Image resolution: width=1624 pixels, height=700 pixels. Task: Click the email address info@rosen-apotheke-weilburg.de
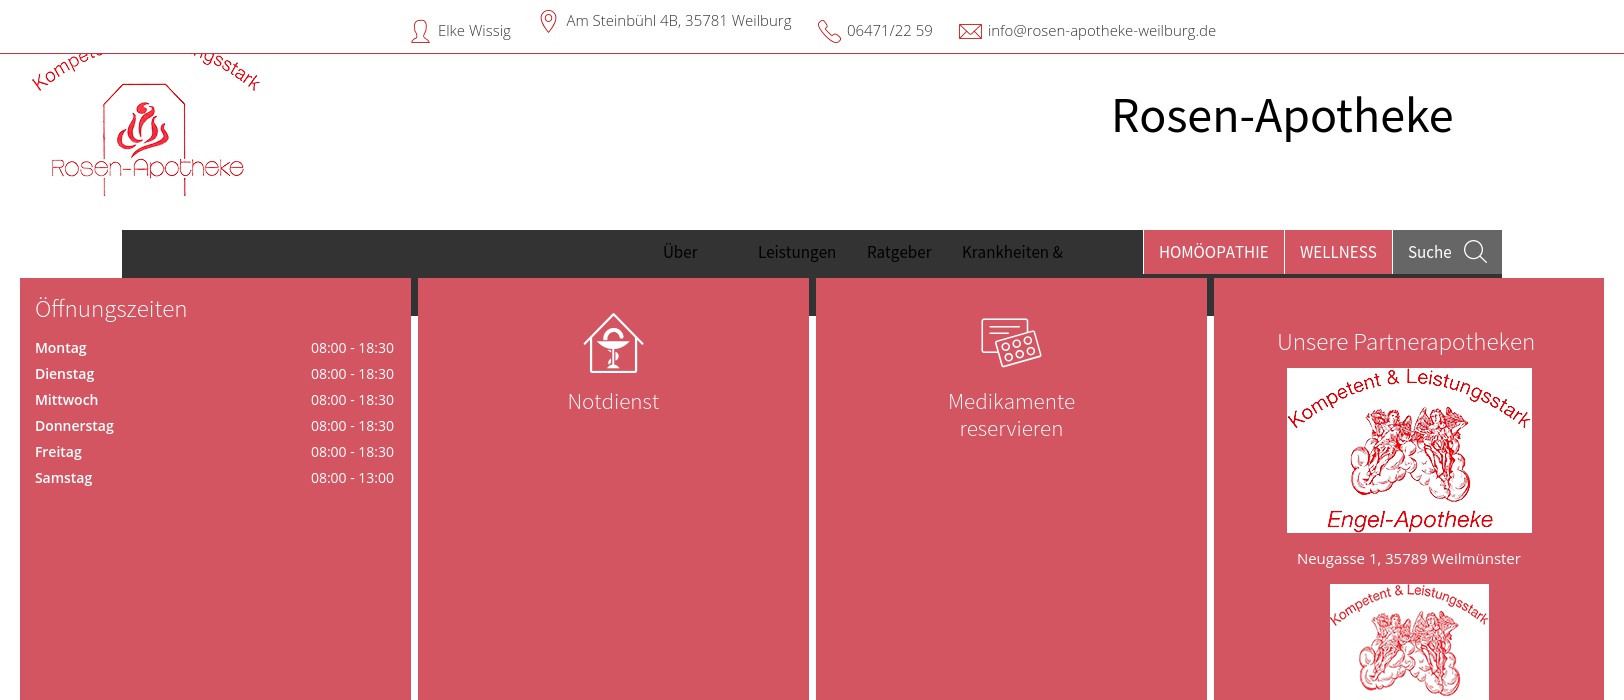tap(1102, 31)
